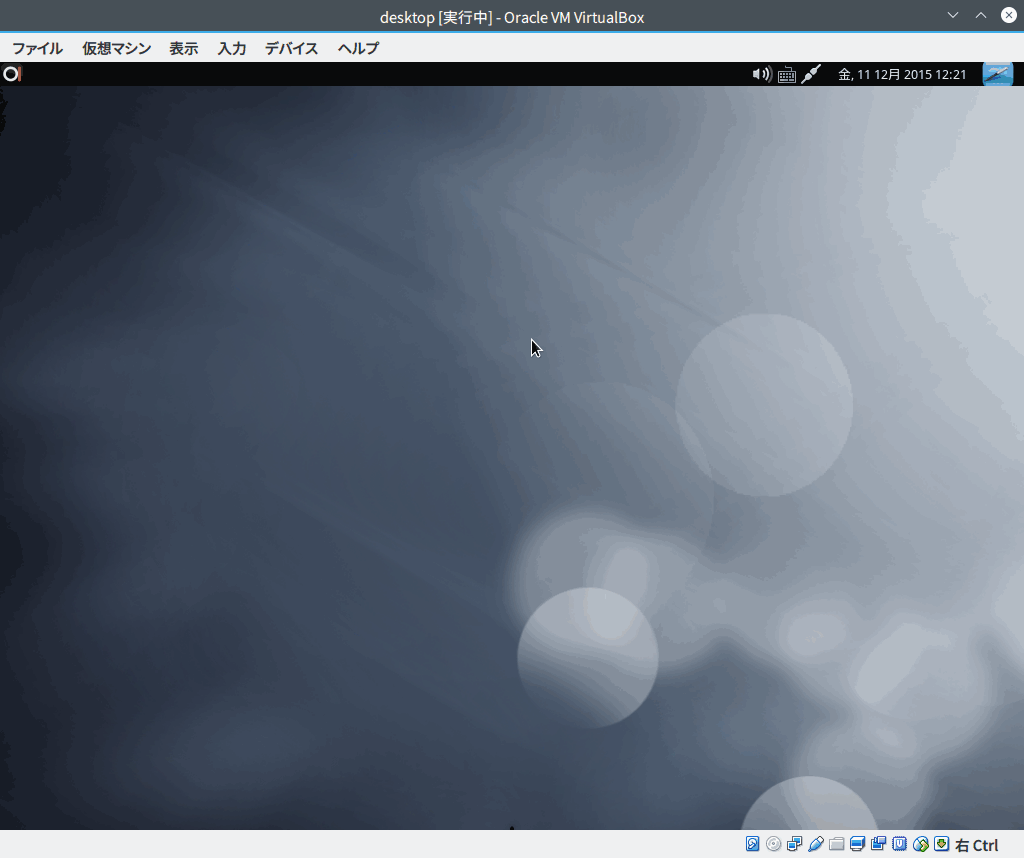Open the ファイル menu
Image resolution: width=1024 pixels, height=858 pixels.
[x=37, y=48]
